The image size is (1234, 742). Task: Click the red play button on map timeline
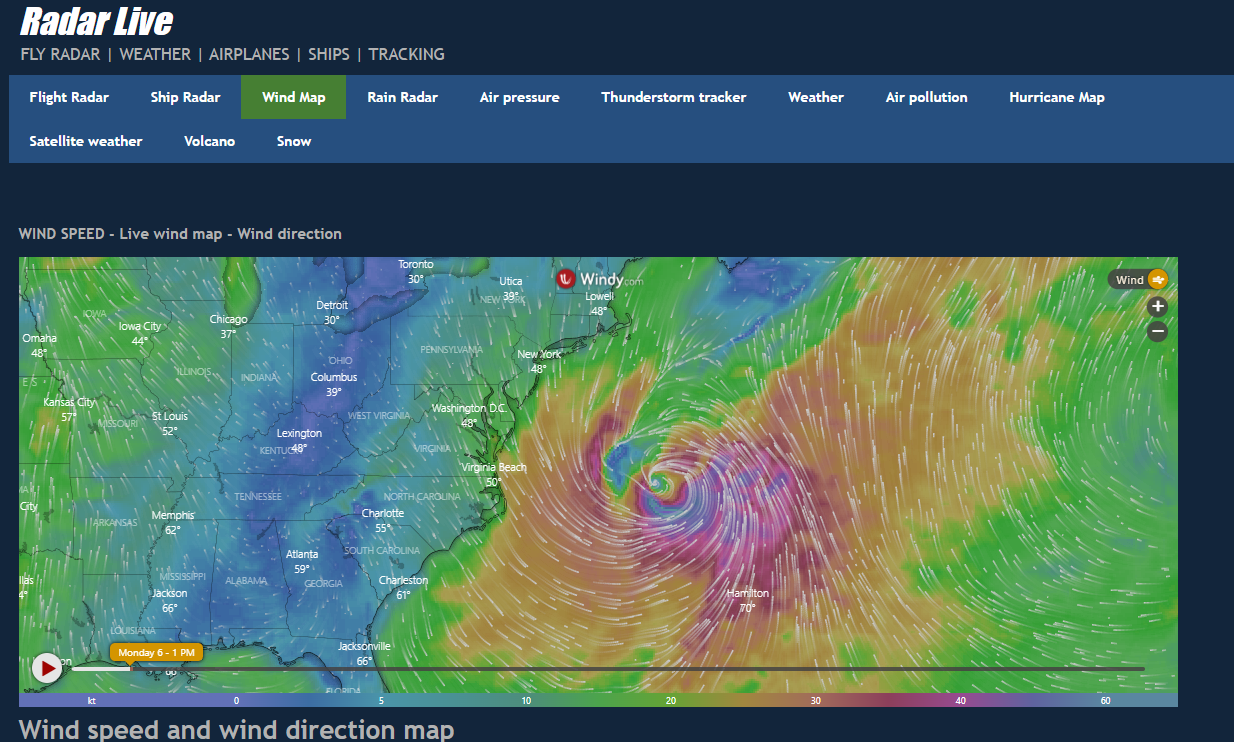(47, 667)
